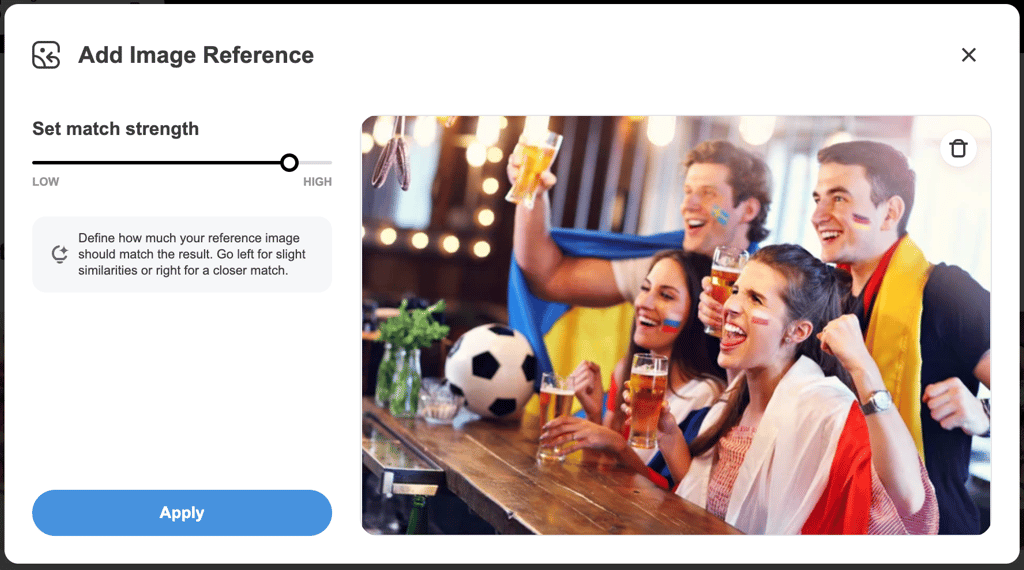Screen dimensions: 1024x570
Task: Click the LOW label under slider
Action: click(46, 182)
